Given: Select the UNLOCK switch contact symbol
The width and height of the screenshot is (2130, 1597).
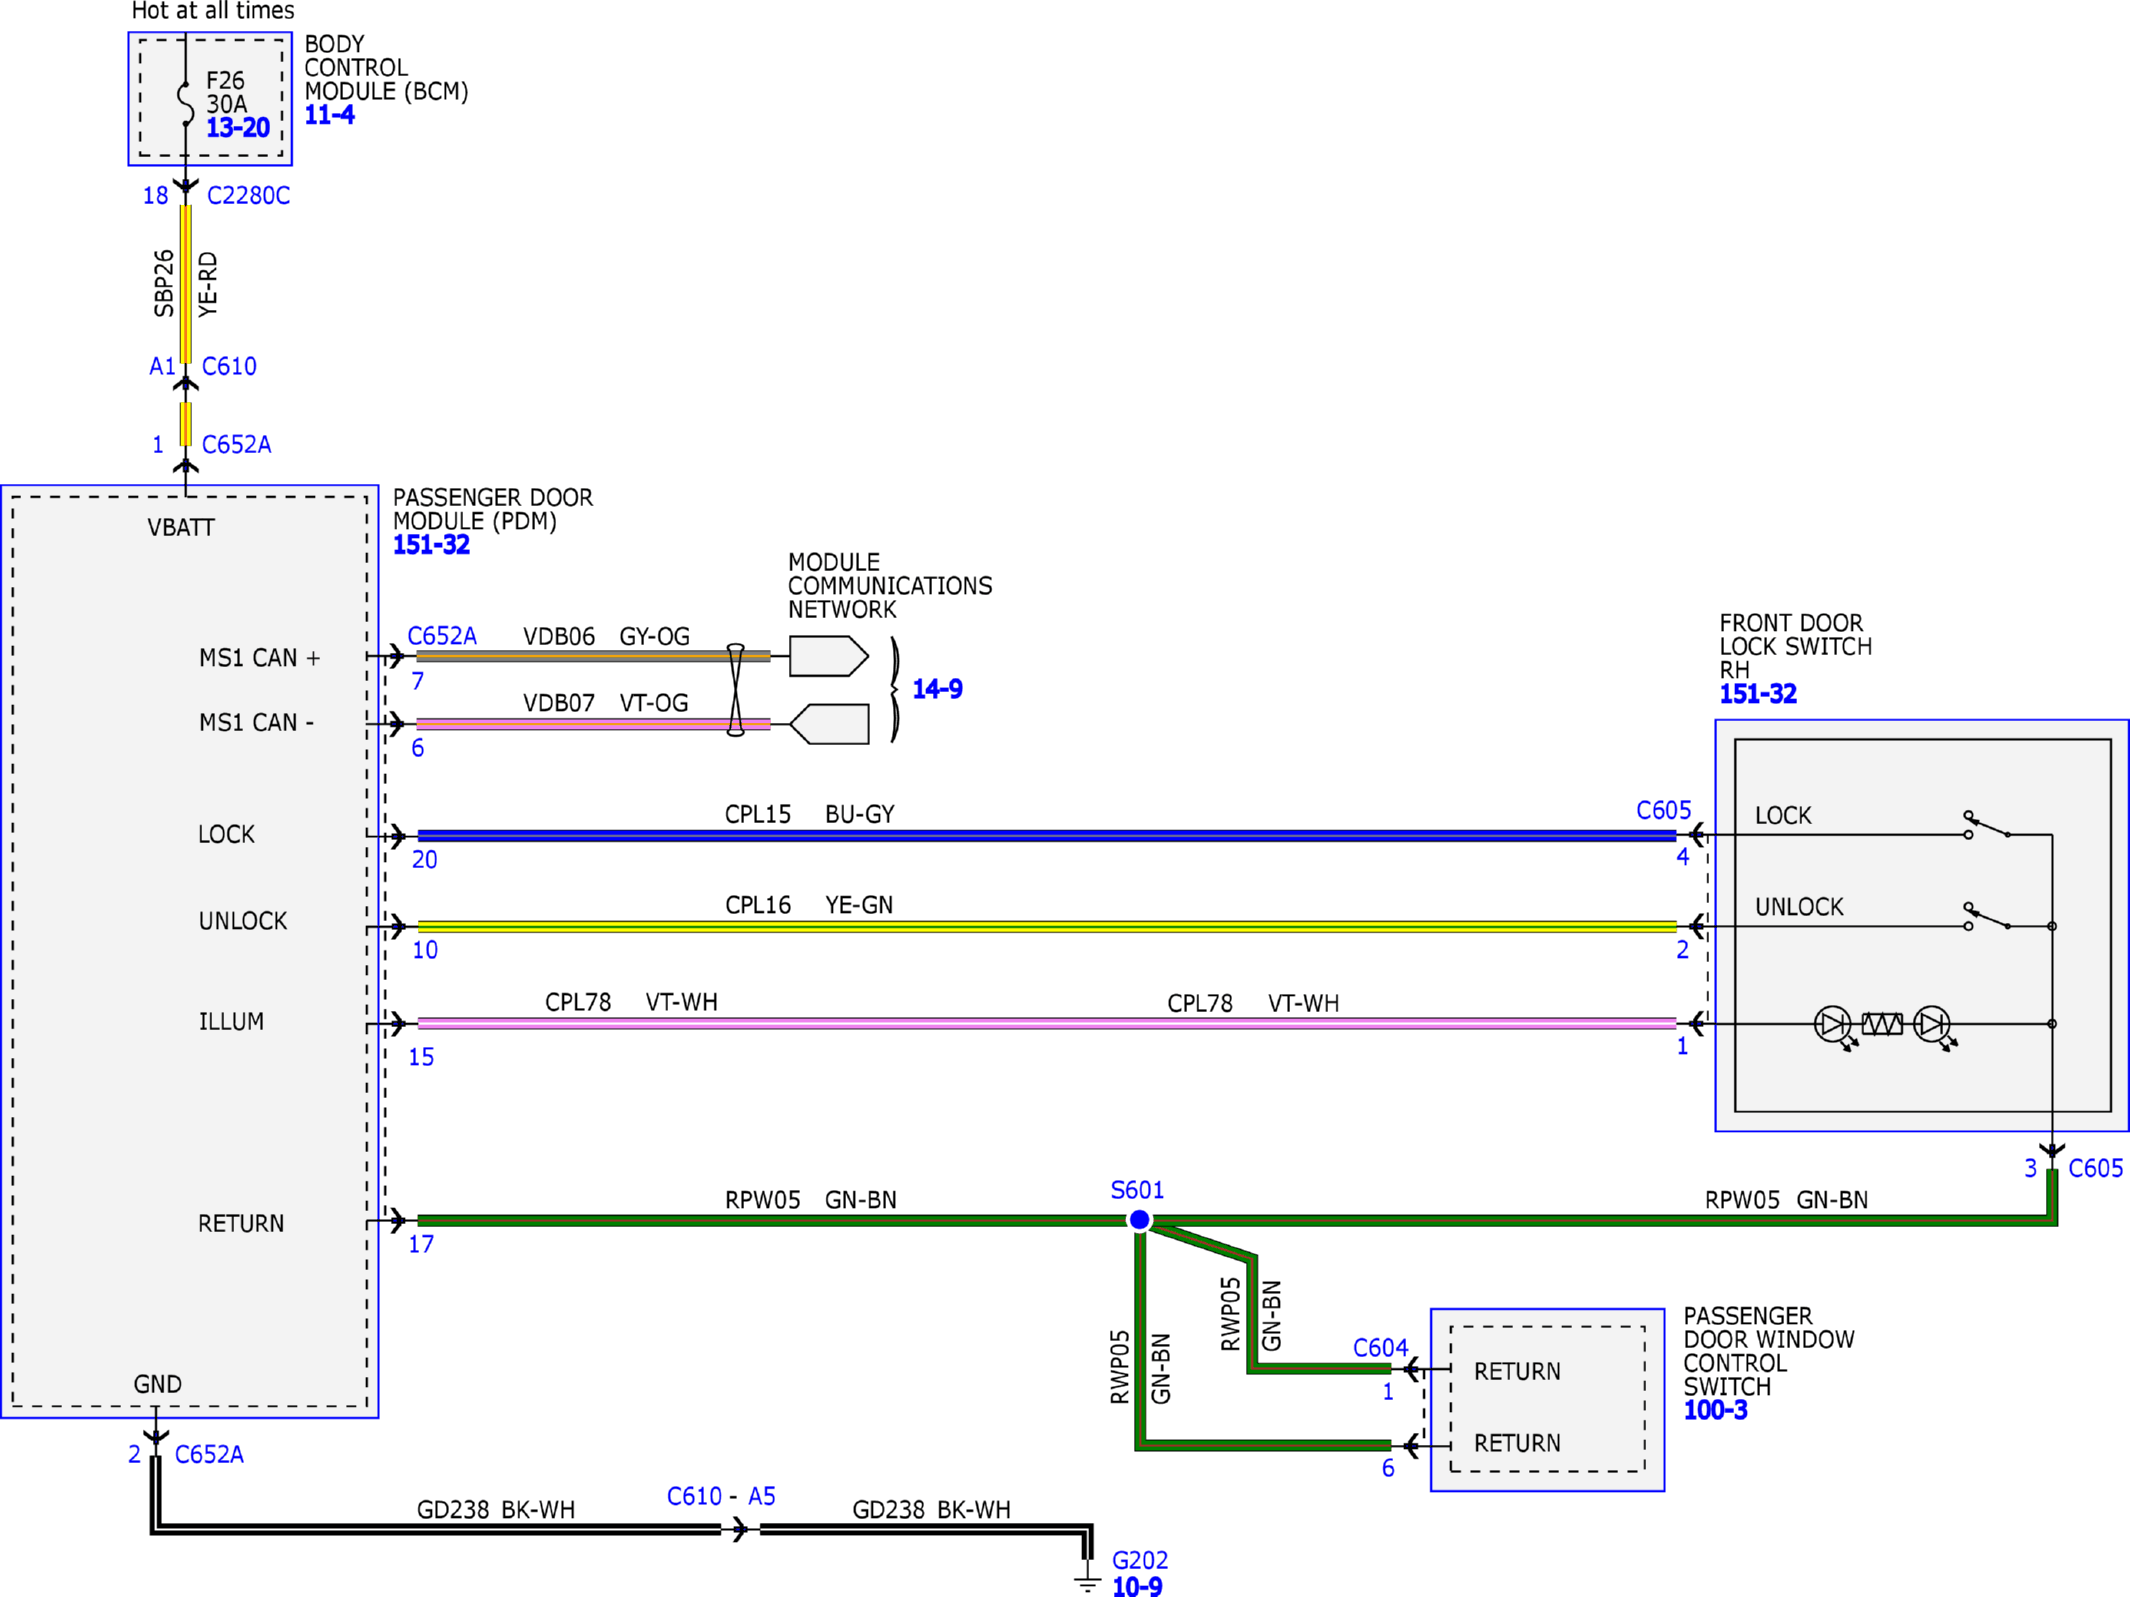Looking at the screenshot, I should pos(1987,917).
